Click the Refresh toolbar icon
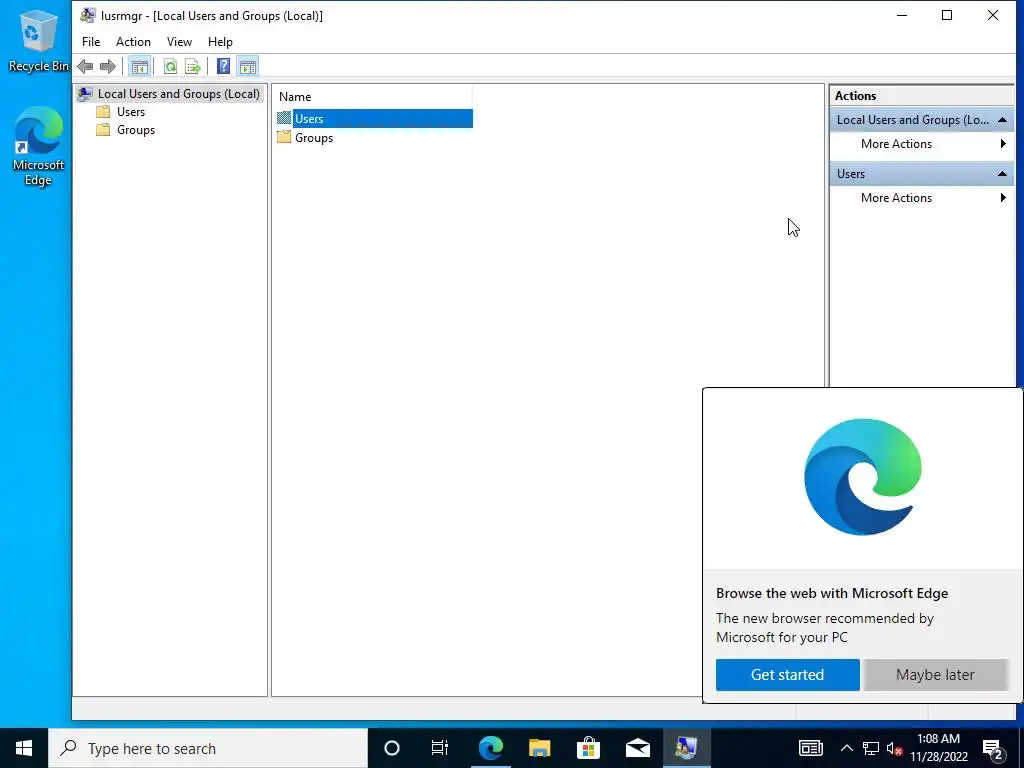This screenshot has height=768, width=1024. [170, 66]
